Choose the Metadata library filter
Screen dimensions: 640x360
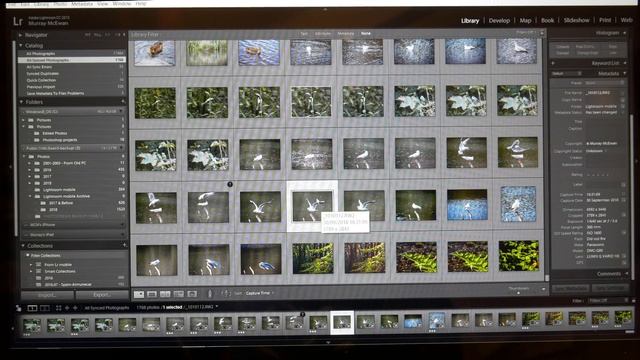[345, 34]
